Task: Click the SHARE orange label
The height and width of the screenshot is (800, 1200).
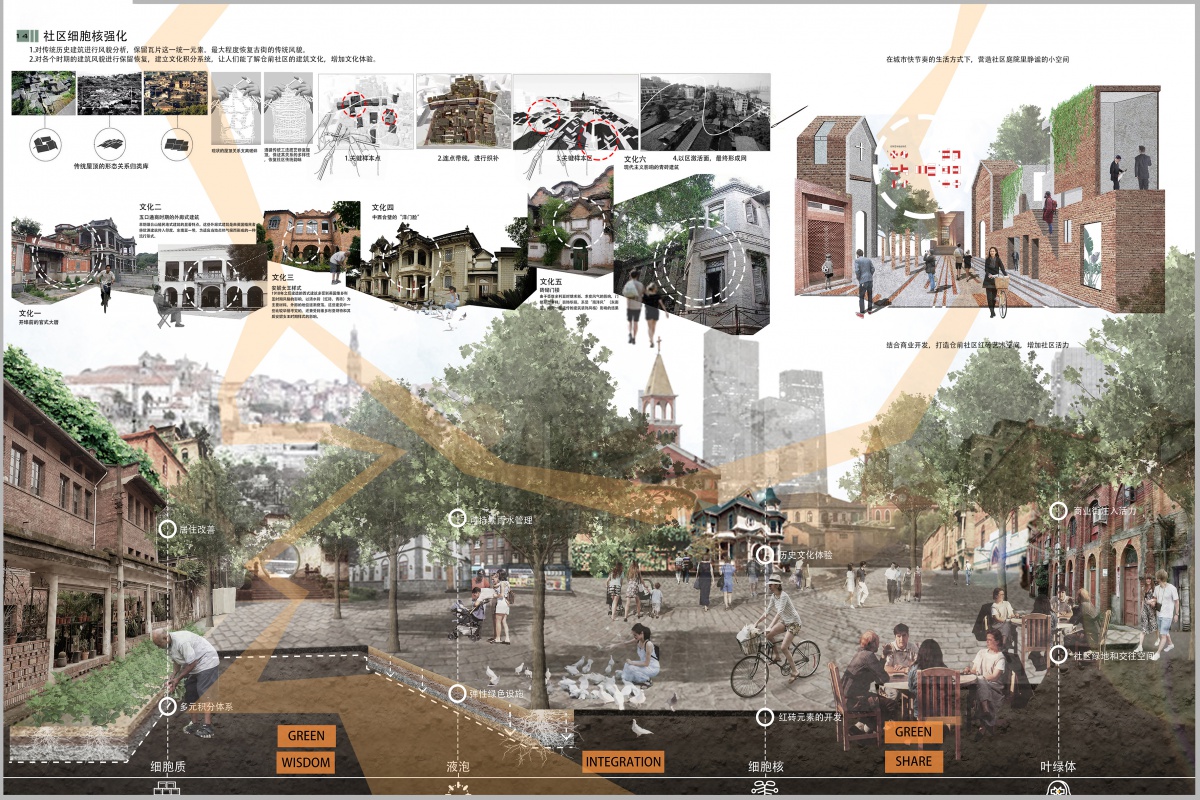Action: pyautogui.click(x=913, y=761)
